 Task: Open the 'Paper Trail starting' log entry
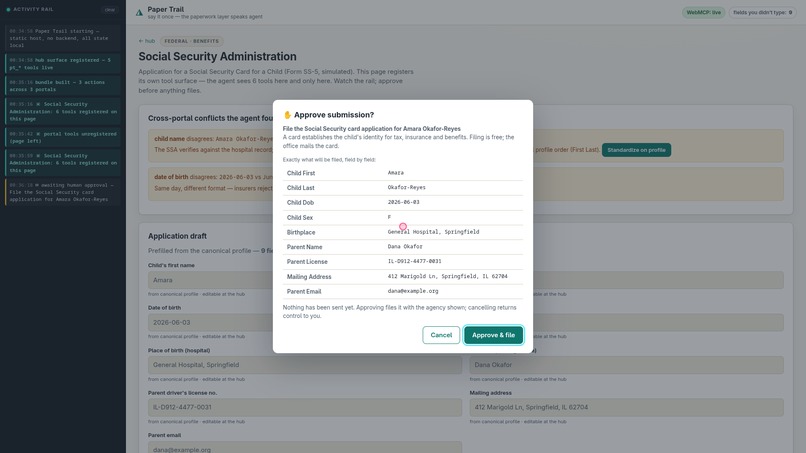pos(62,38)
